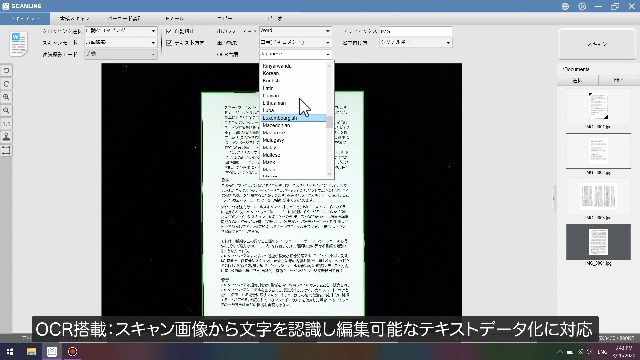Click the language list scroll down arrow
Viewport: 640px width, 360px height.
coord(330,174)
